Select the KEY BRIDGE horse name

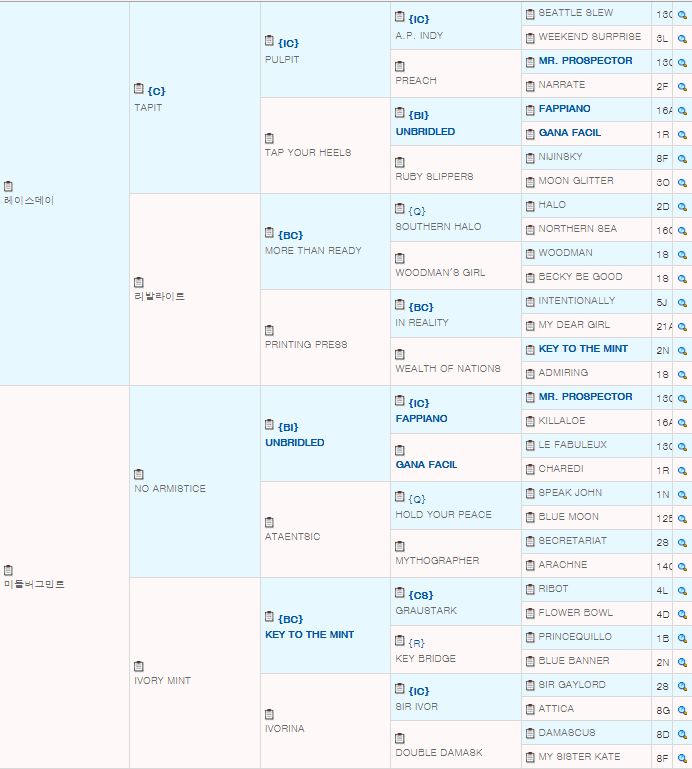(426, 659)
